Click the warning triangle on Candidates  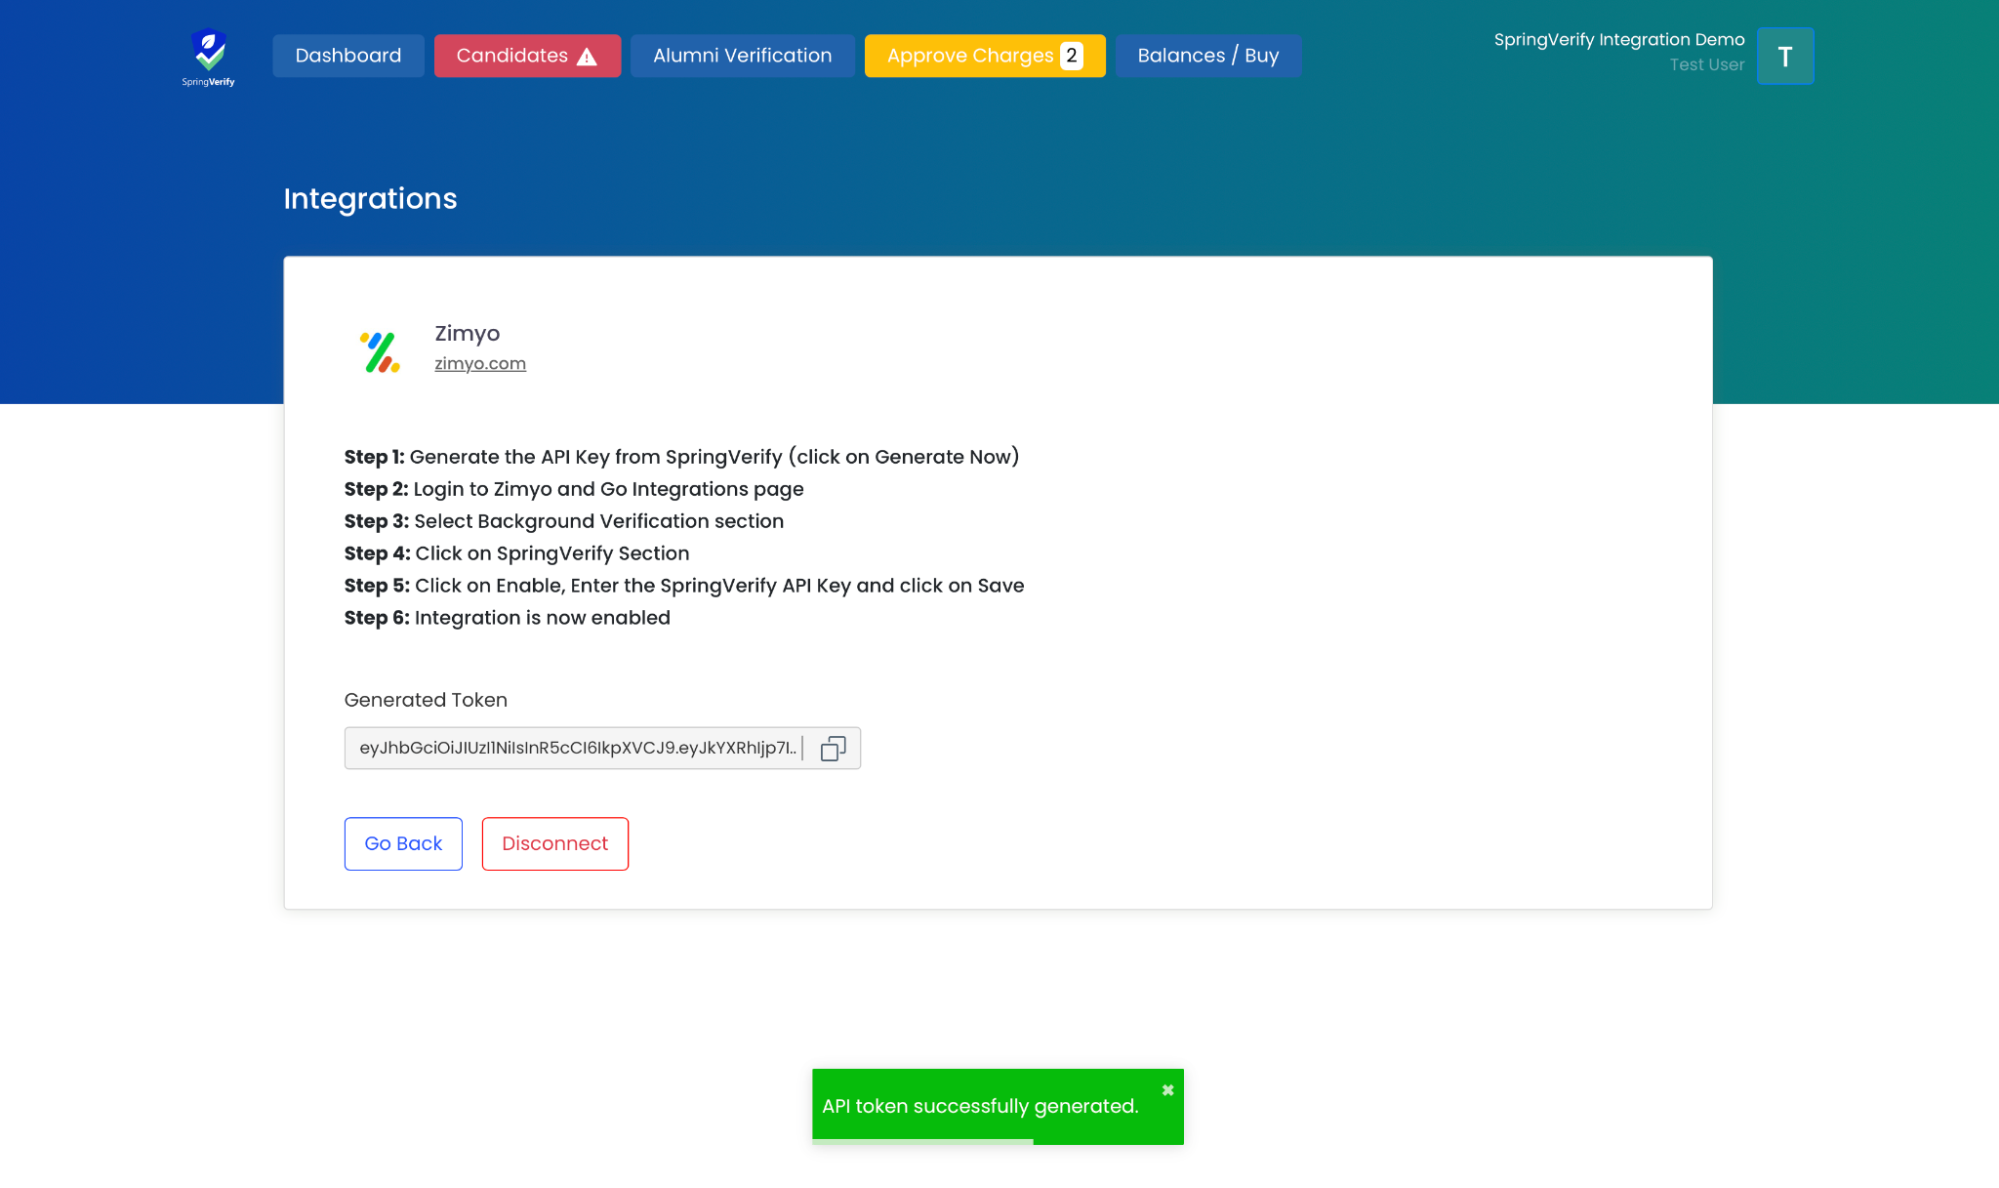tap(587, 57)
